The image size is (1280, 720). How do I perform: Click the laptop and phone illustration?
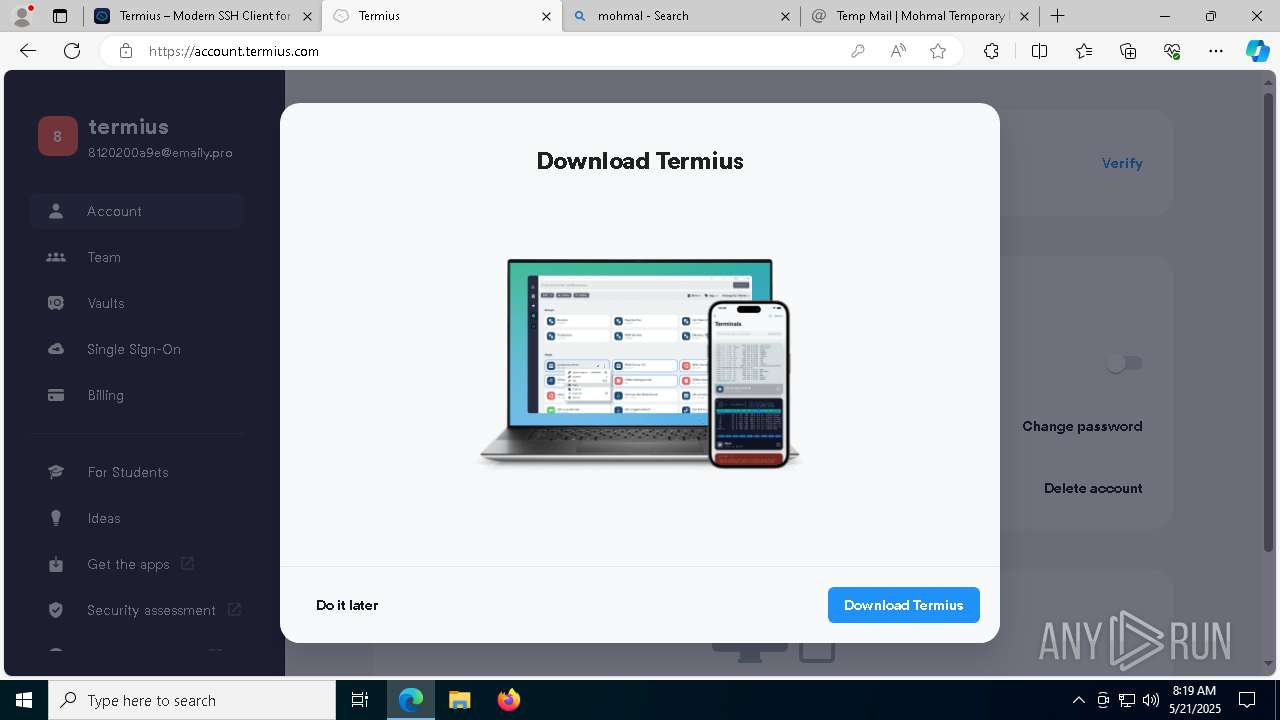640,363
